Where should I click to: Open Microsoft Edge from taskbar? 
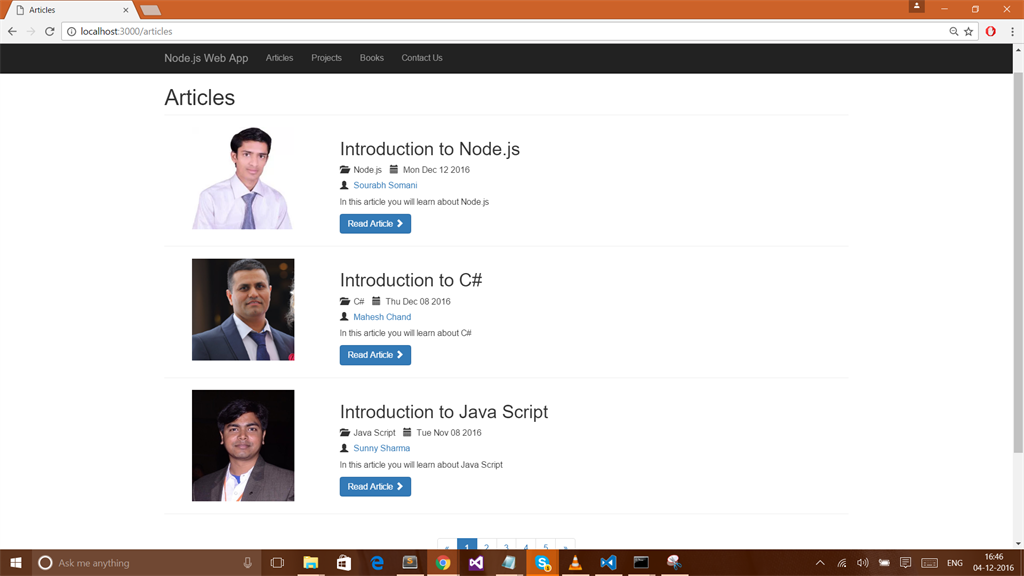(377, 563)
